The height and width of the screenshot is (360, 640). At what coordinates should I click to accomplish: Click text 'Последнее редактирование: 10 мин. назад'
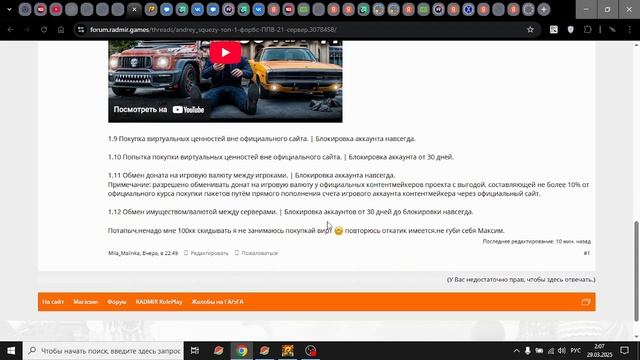tap(536, 242)
